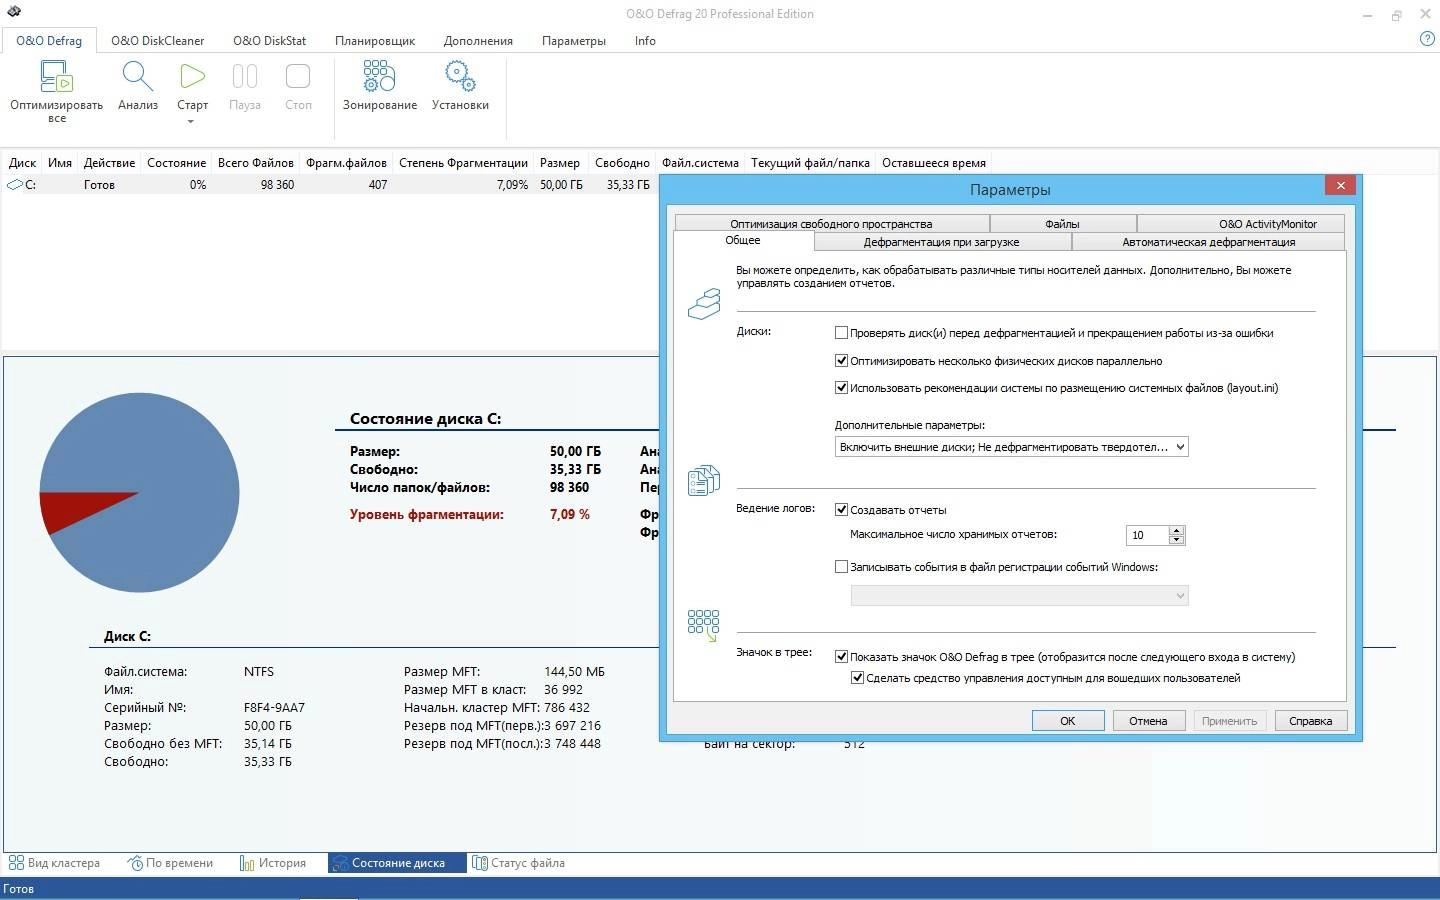This screenshot has width=1440, height=900.
Task: Sort by the Фрагм.файлов column header
Action: [x=346, y=163]
